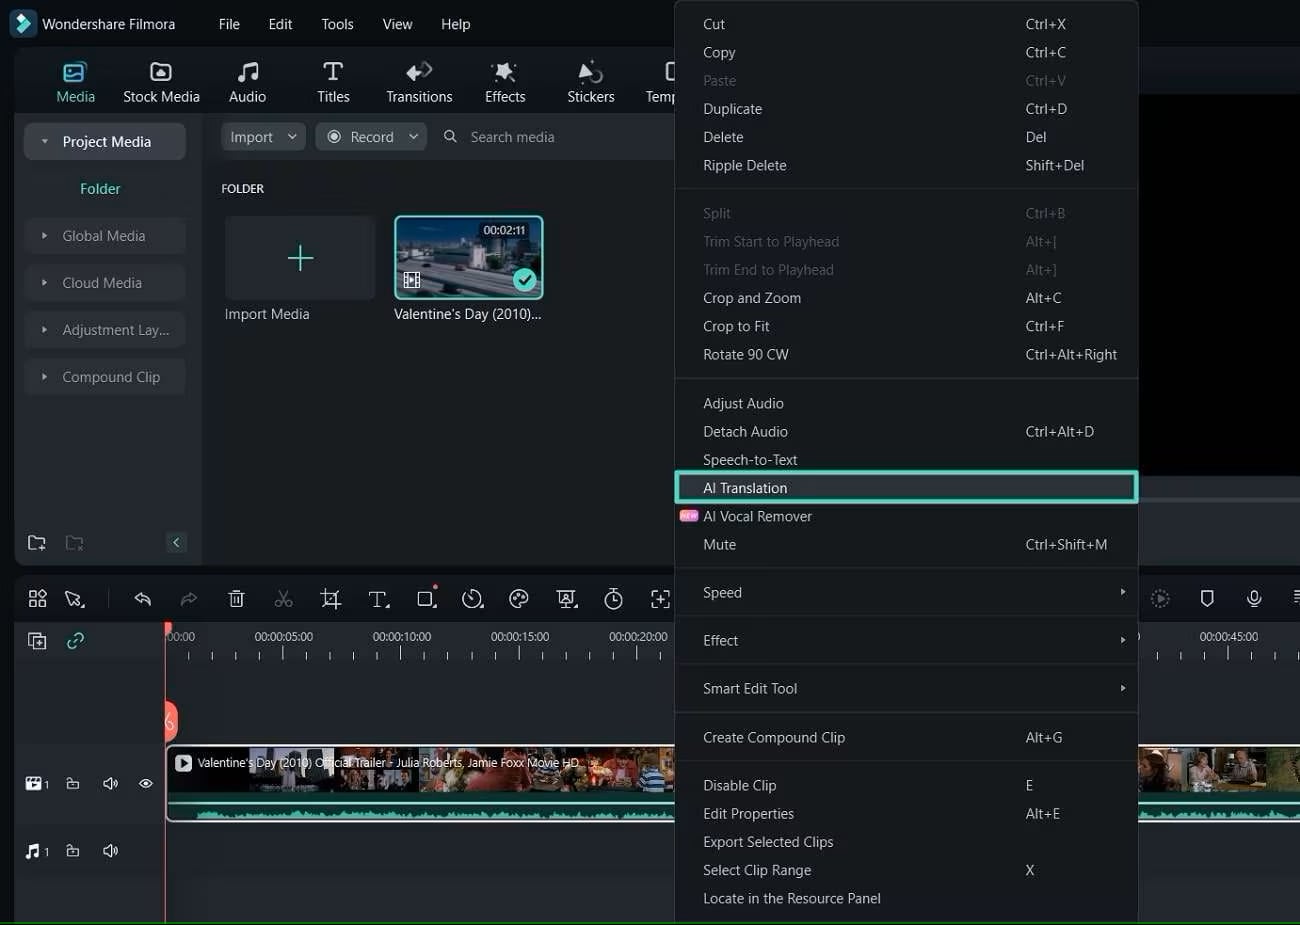Open the Help menu

455,24
